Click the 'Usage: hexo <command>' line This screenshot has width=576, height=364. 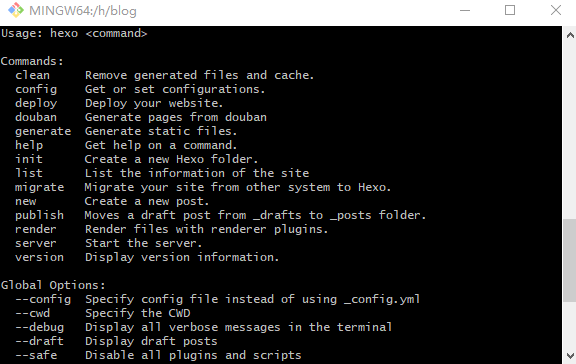pos(74,33)
